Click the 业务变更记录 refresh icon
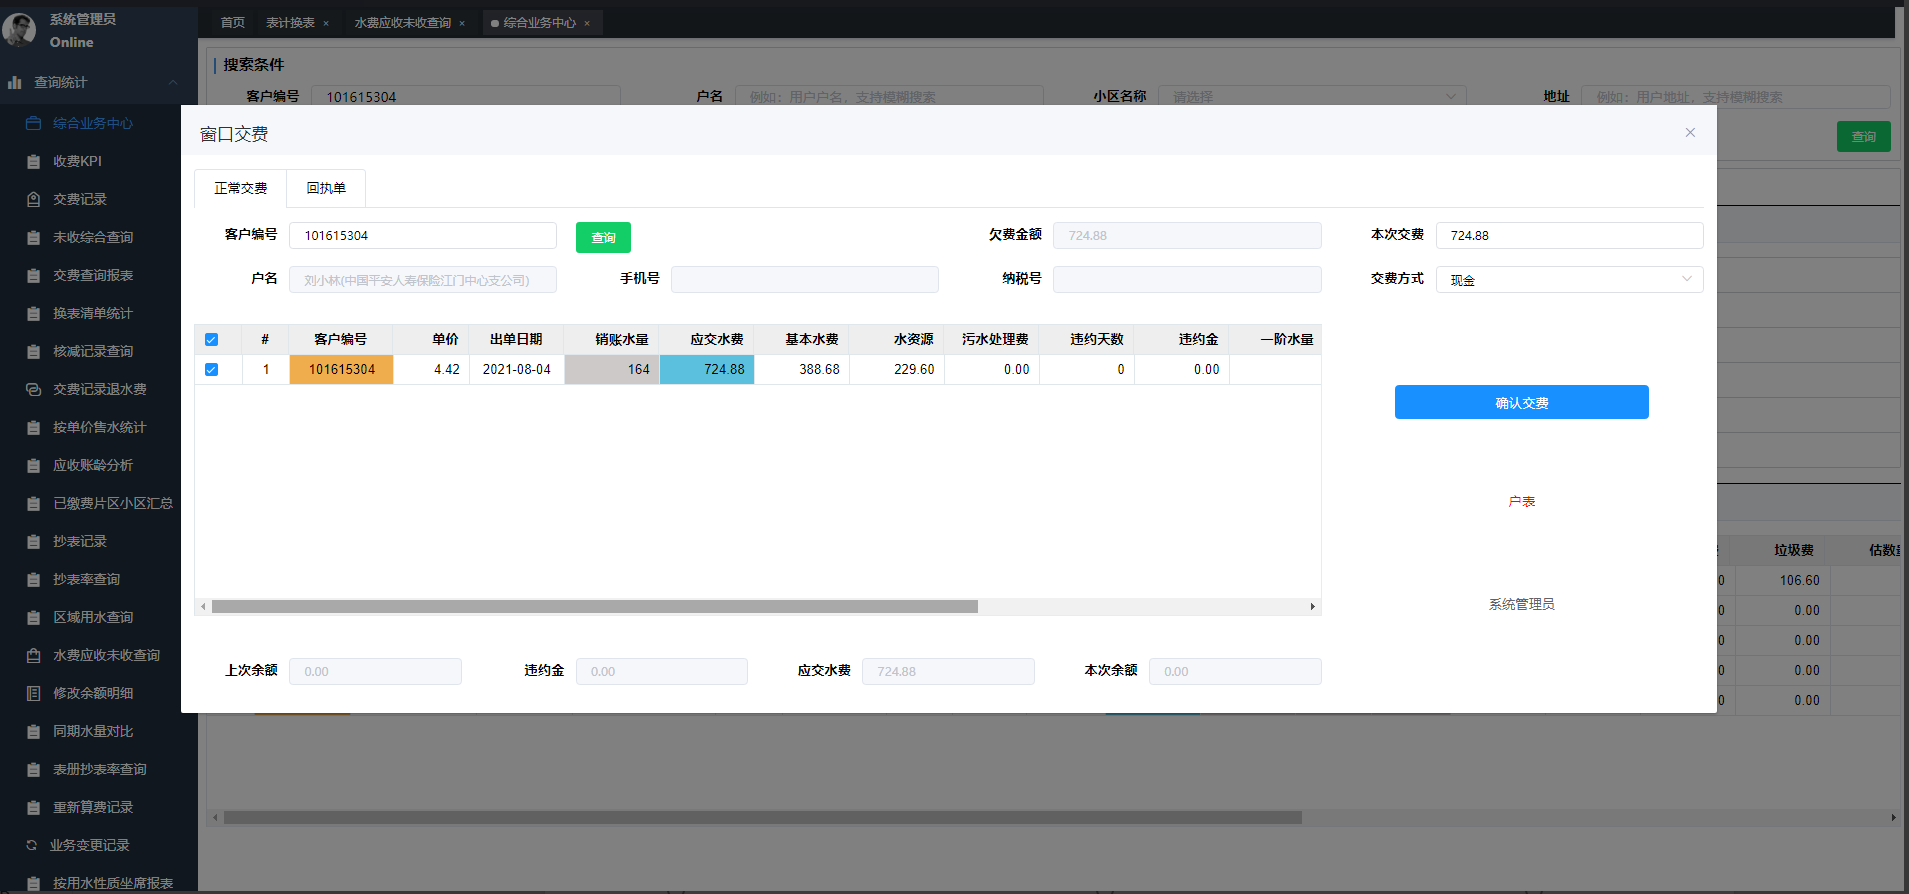Image resolution: width=1909 pixels, height=894 pixels. (x=31, y=846)
